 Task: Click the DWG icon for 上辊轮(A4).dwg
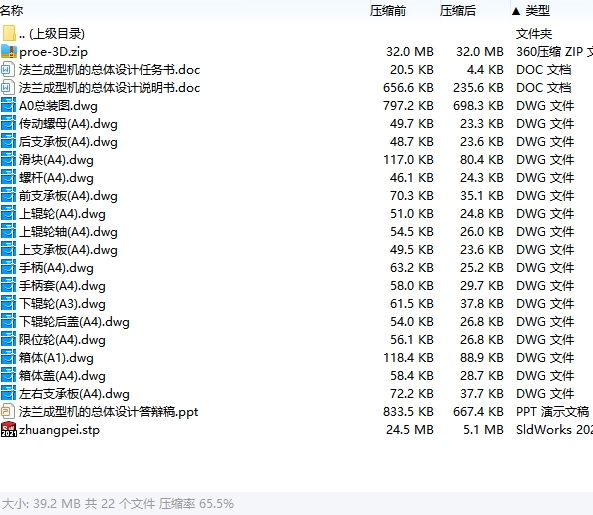click(x=8, y=214)
